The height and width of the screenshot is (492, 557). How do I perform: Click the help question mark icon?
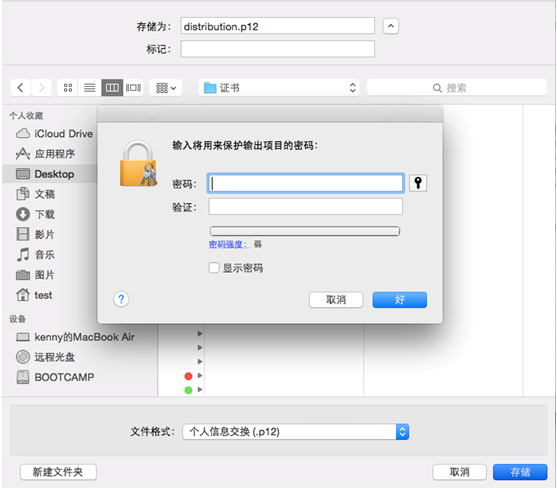121,299
